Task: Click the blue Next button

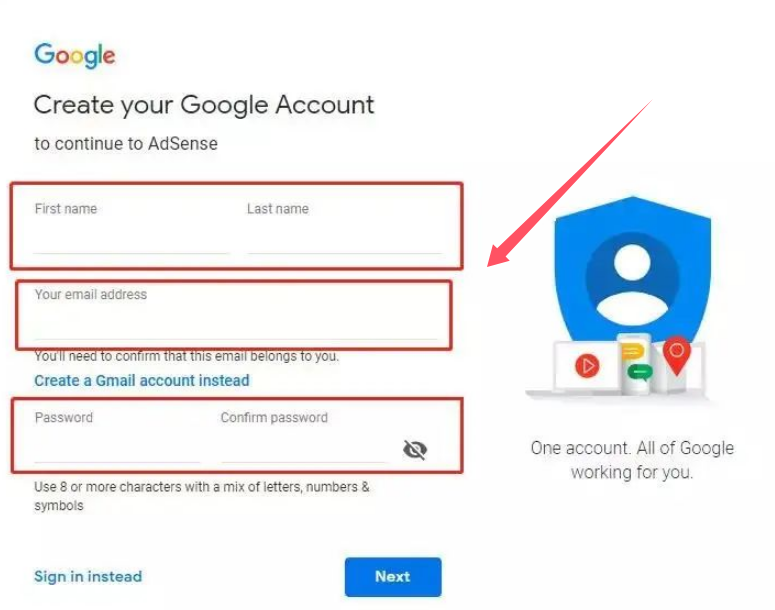Action: [393, 577]
